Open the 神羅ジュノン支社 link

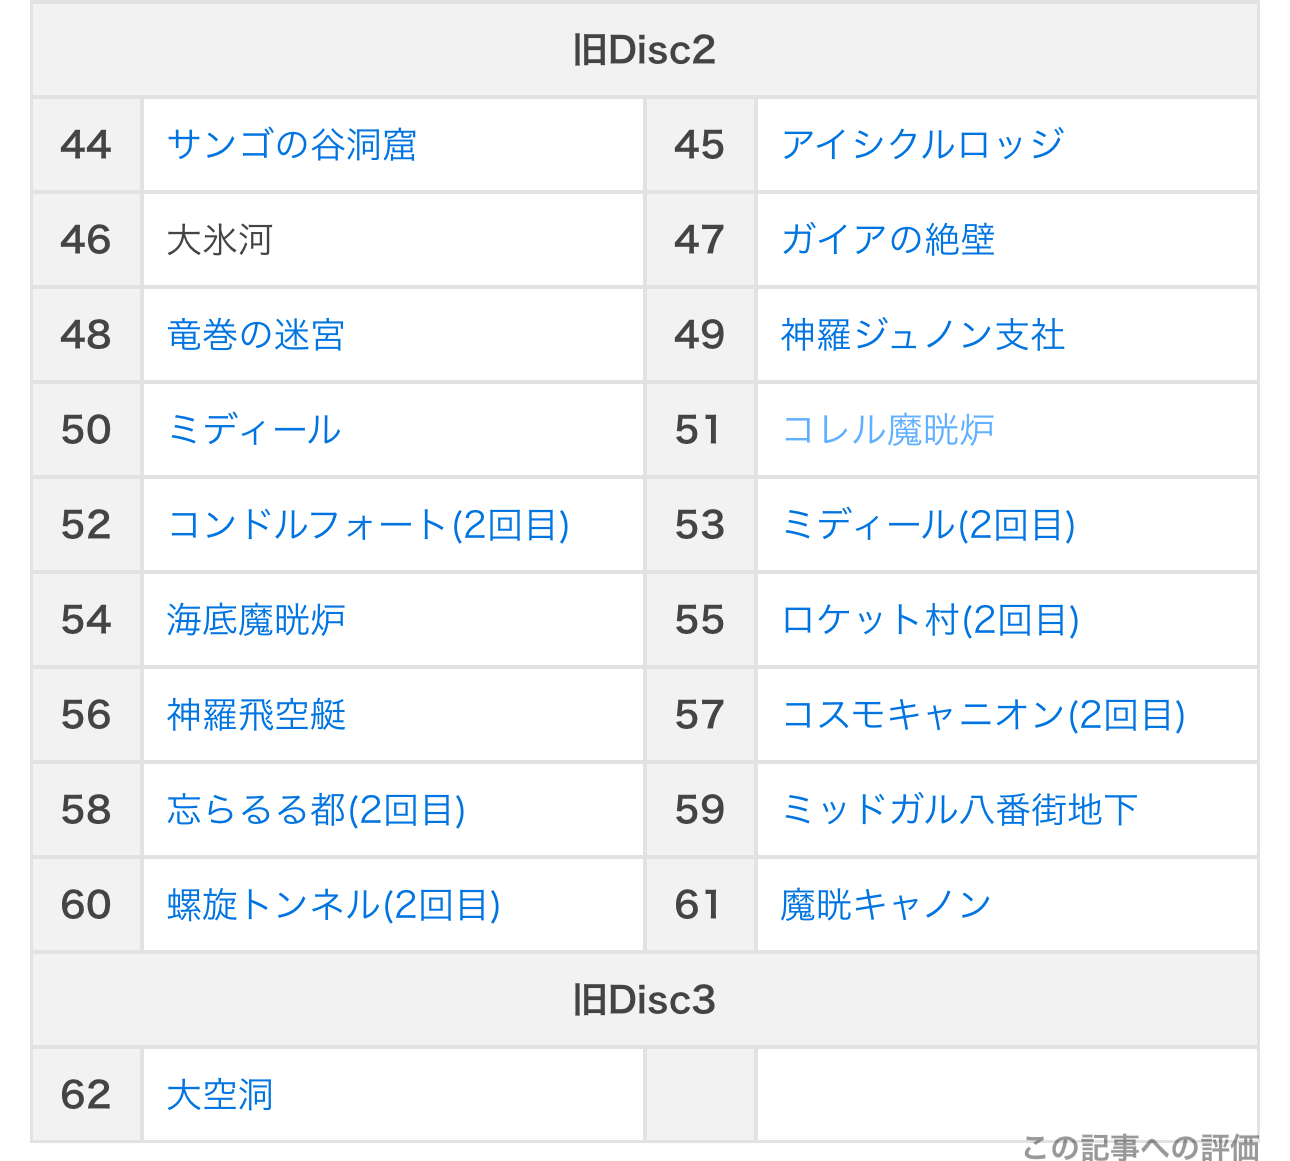[x=922, y=335]
